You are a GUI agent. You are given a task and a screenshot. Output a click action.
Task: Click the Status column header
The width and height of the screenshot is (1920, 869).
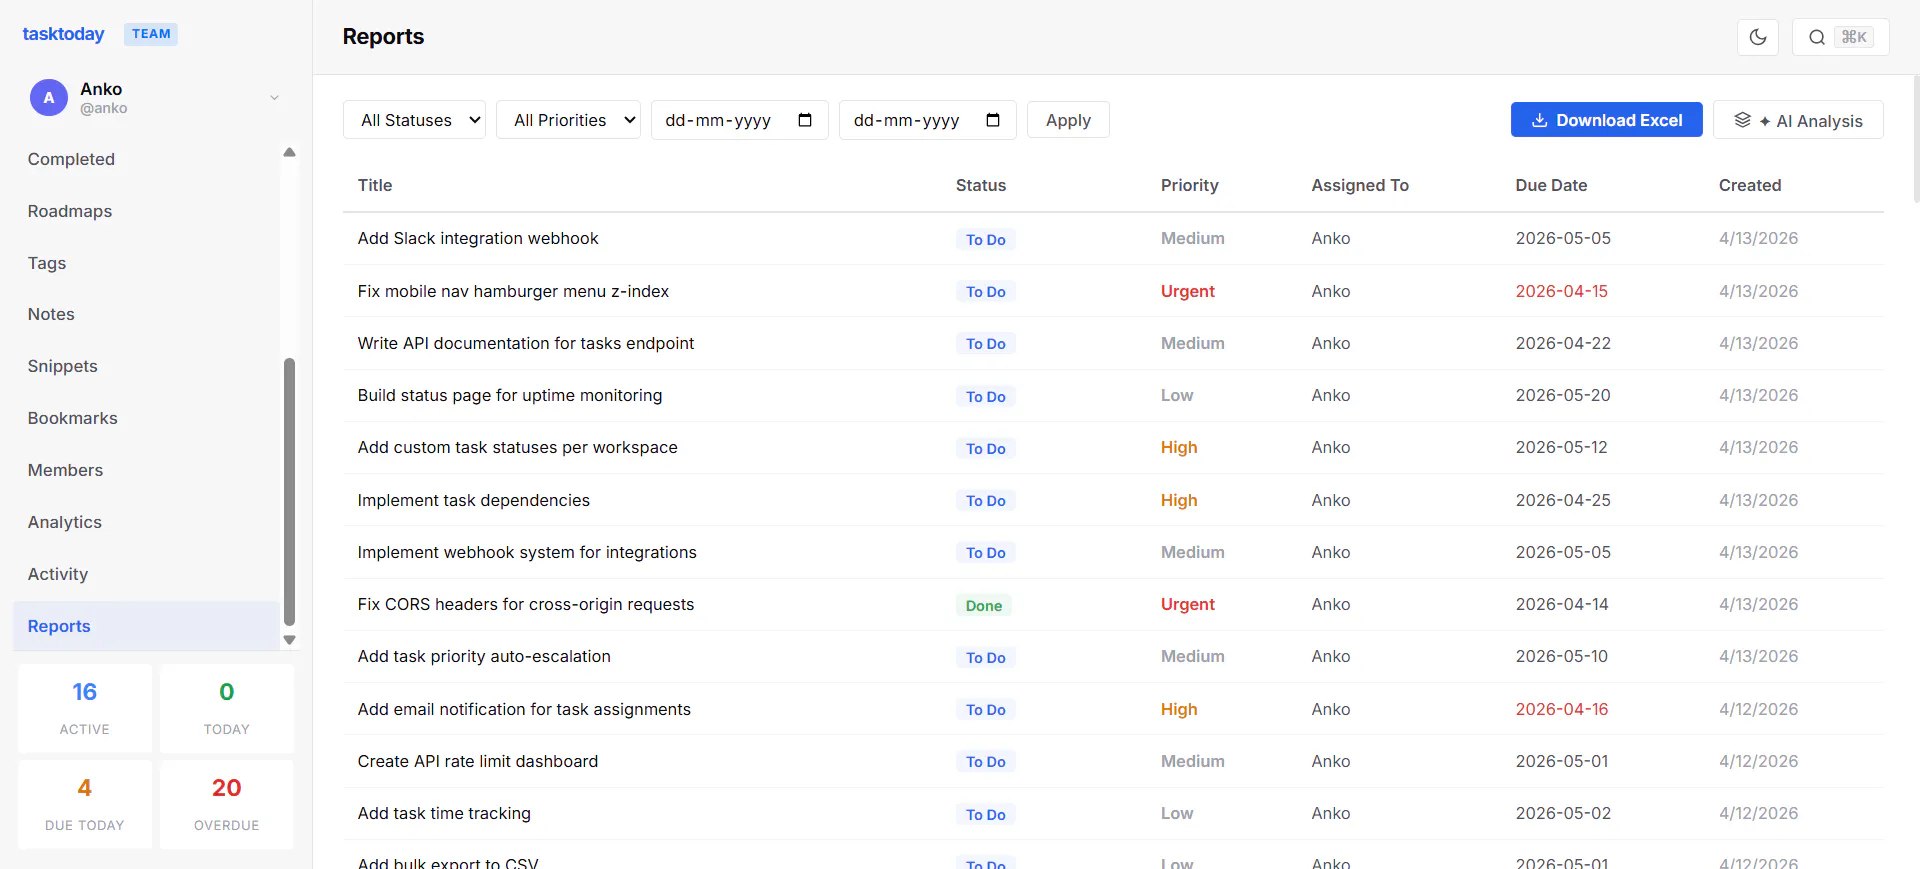pyautogui.click(x=981, y=185)
